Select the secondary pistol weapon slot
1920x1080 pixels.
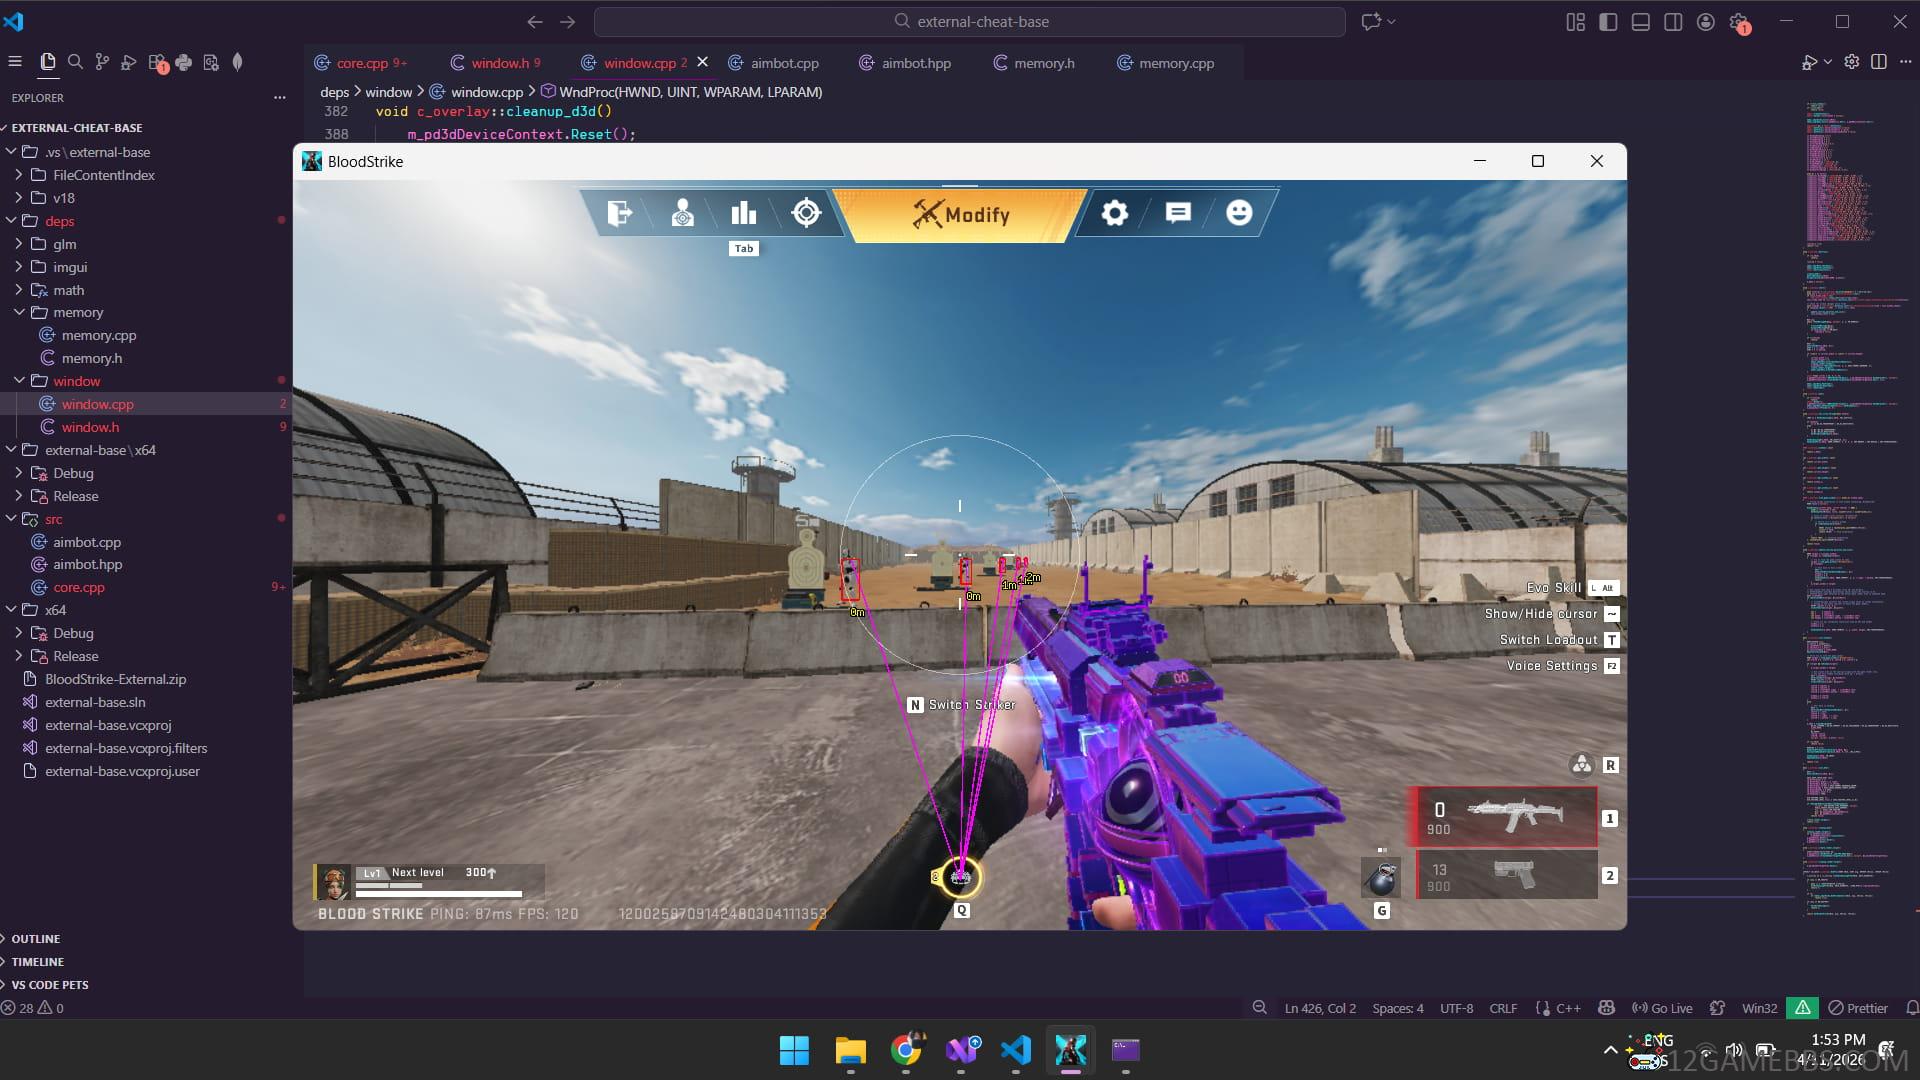[x=1507, y=875]
